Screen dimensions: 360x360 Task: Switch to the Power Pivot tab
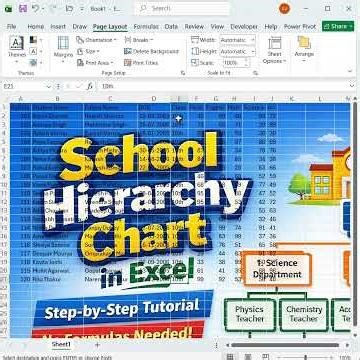(x=300, y=26)
